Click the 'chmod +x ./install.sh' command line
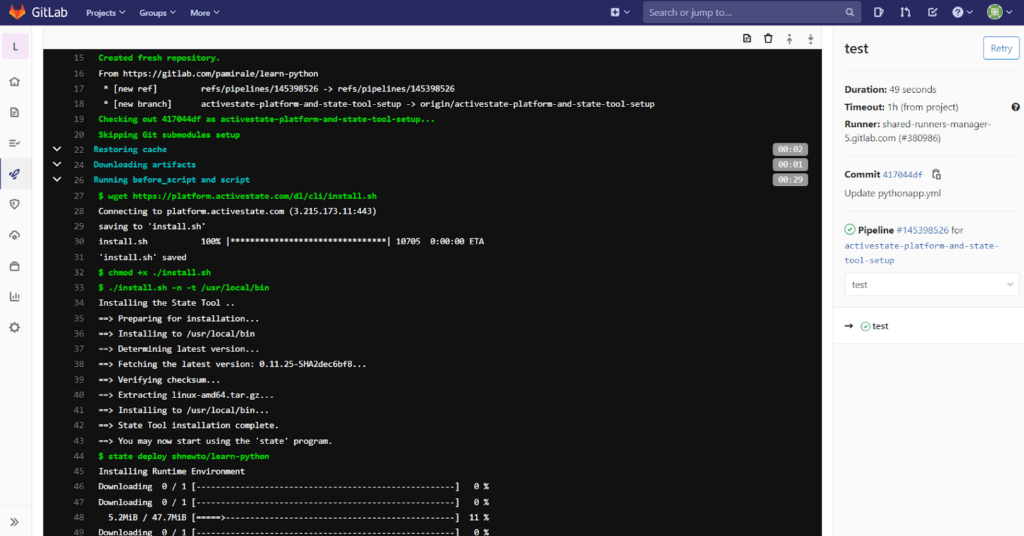The height and width of the screenshot is (536, 1024). [x=154, y=272]
